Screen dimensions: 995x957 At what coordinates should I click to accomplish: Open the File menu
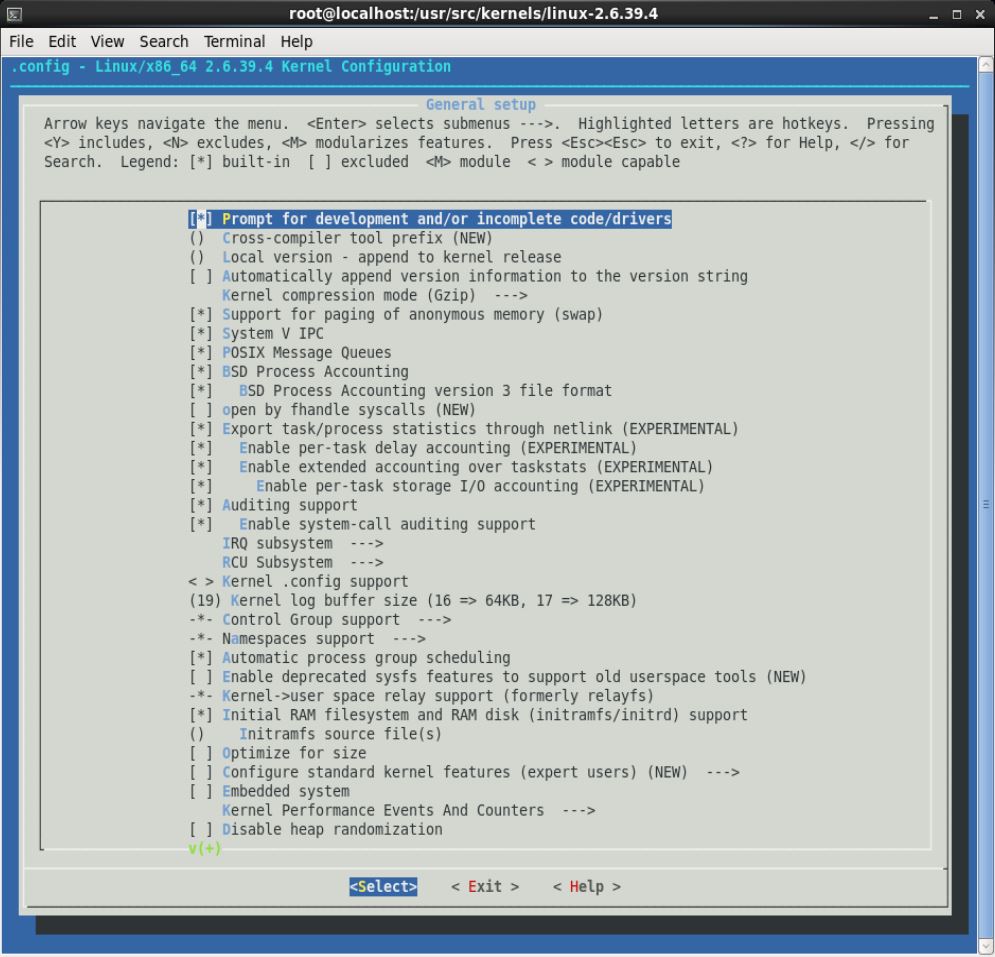click(x=21, y=42)
